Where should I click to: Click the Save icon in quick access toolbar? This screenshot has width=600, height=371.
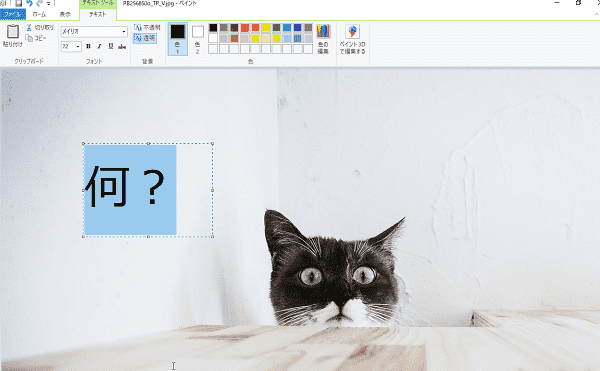tap(19, 3)
